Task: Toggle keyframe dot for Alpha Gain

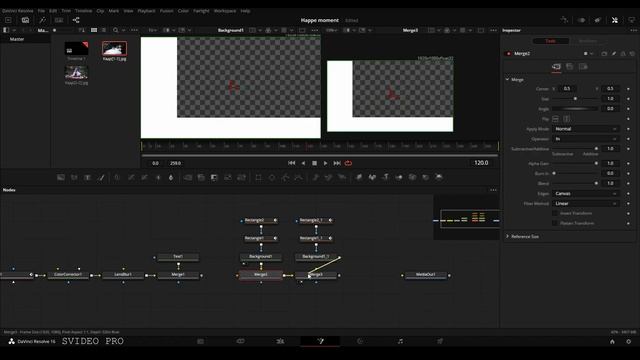Action: tap(629, 163)
